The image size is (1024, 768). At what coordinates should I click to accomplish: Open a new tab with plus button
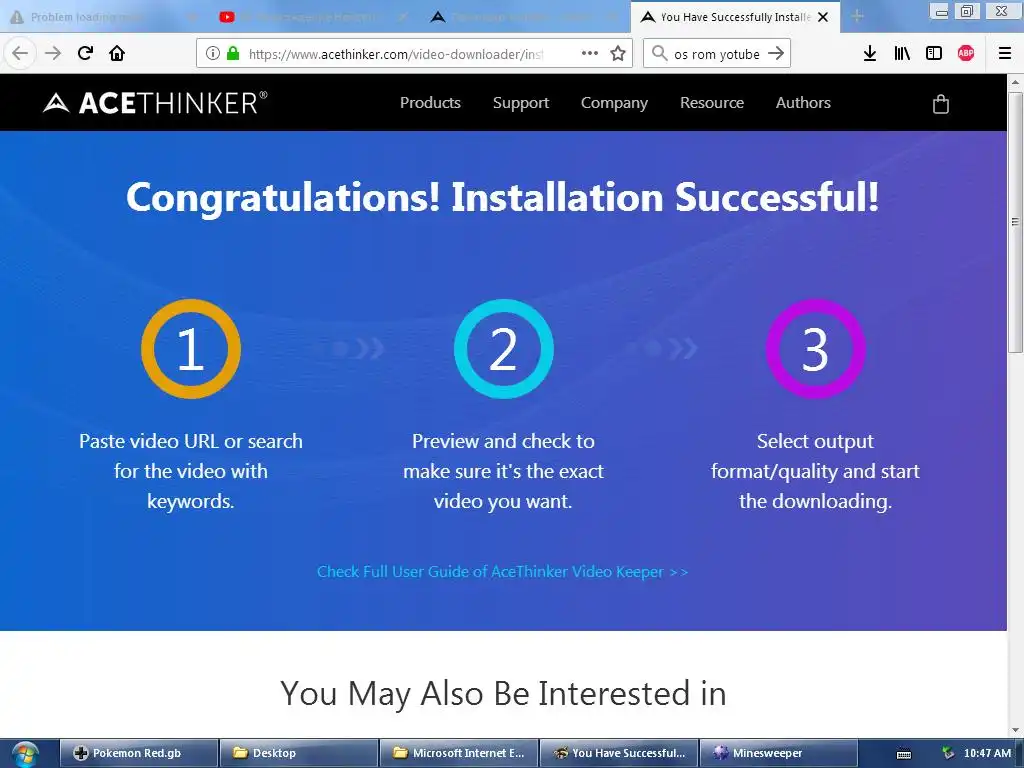tap(857, 17)
